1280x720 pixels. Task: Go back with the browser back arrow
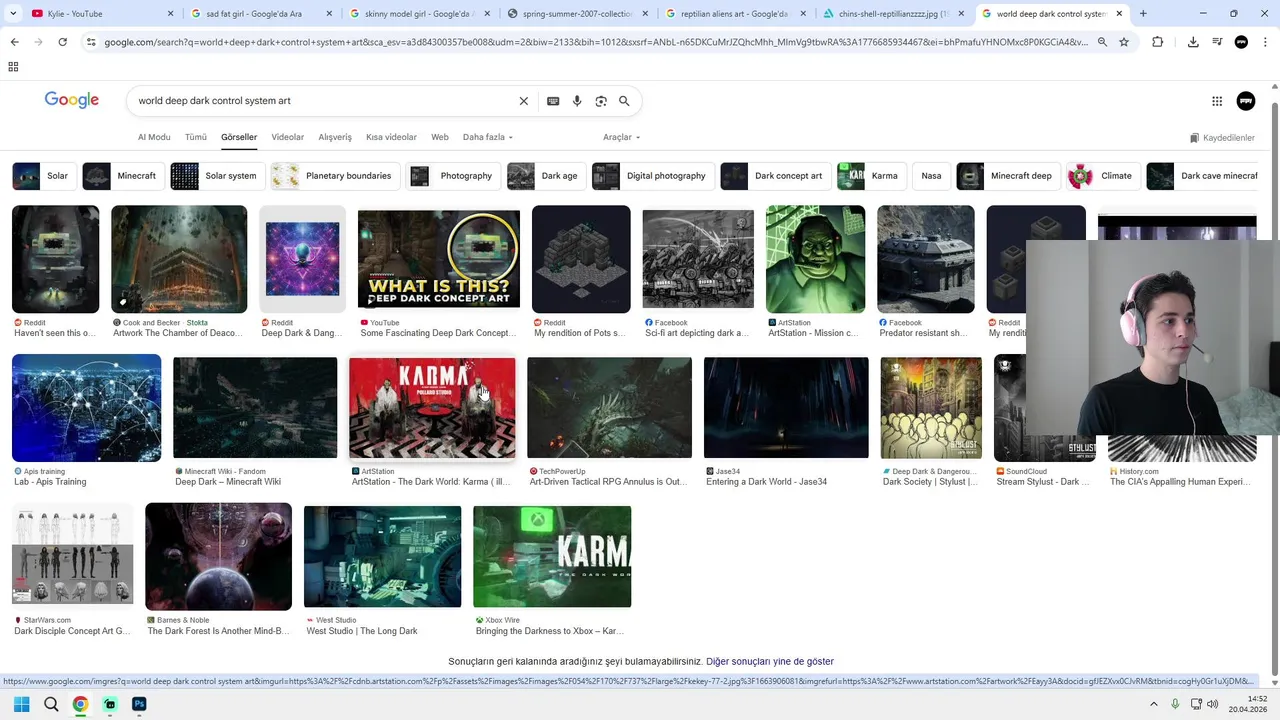click(14, 42)
